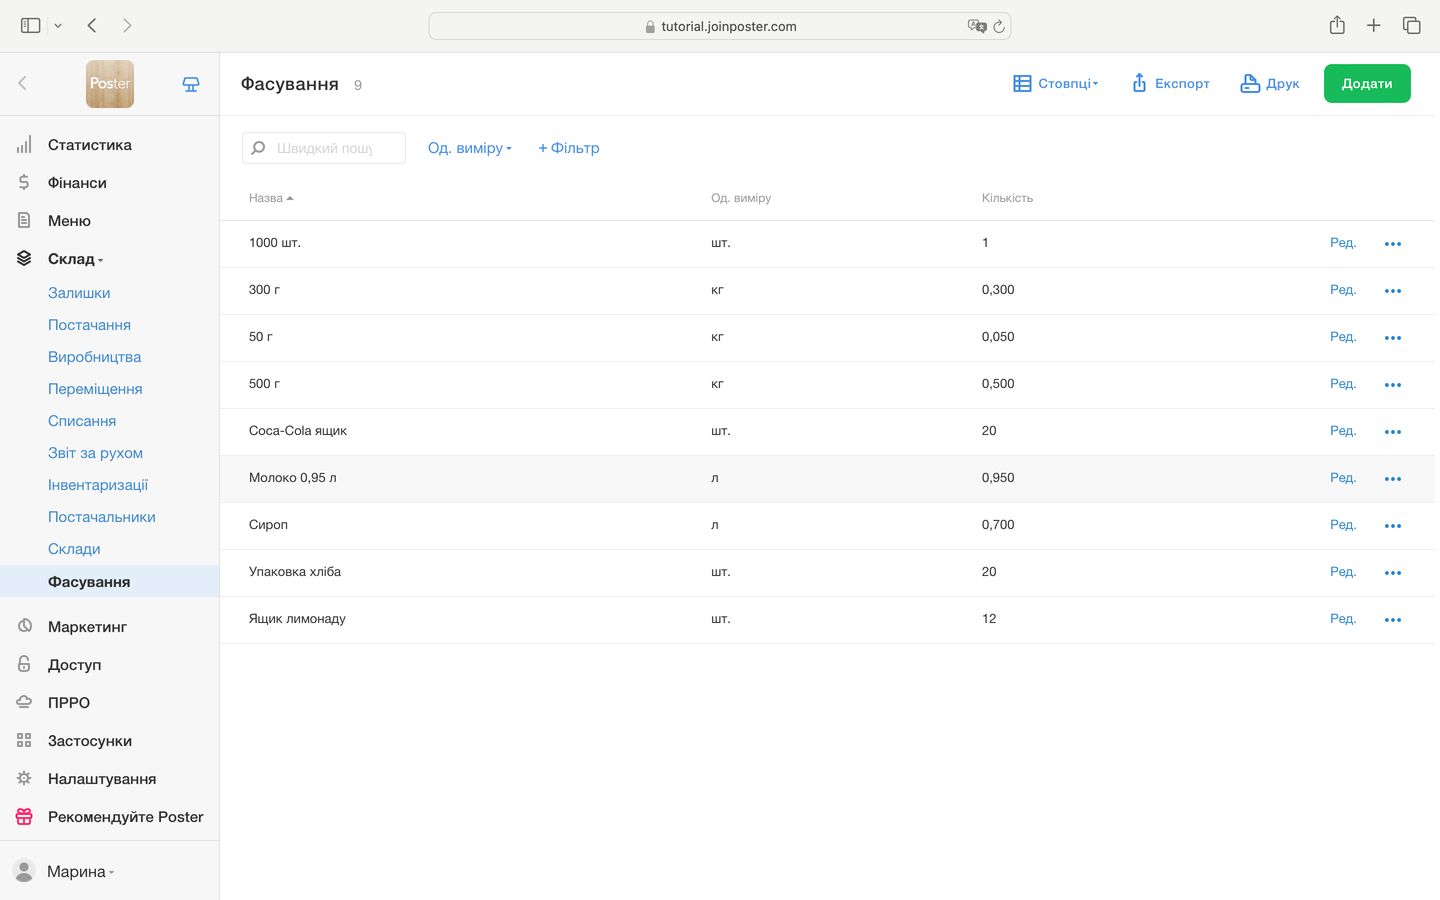This screenshot has width=1440, height=900.
Task: Click the Safari share icon
Action: tap(1337, 26)
